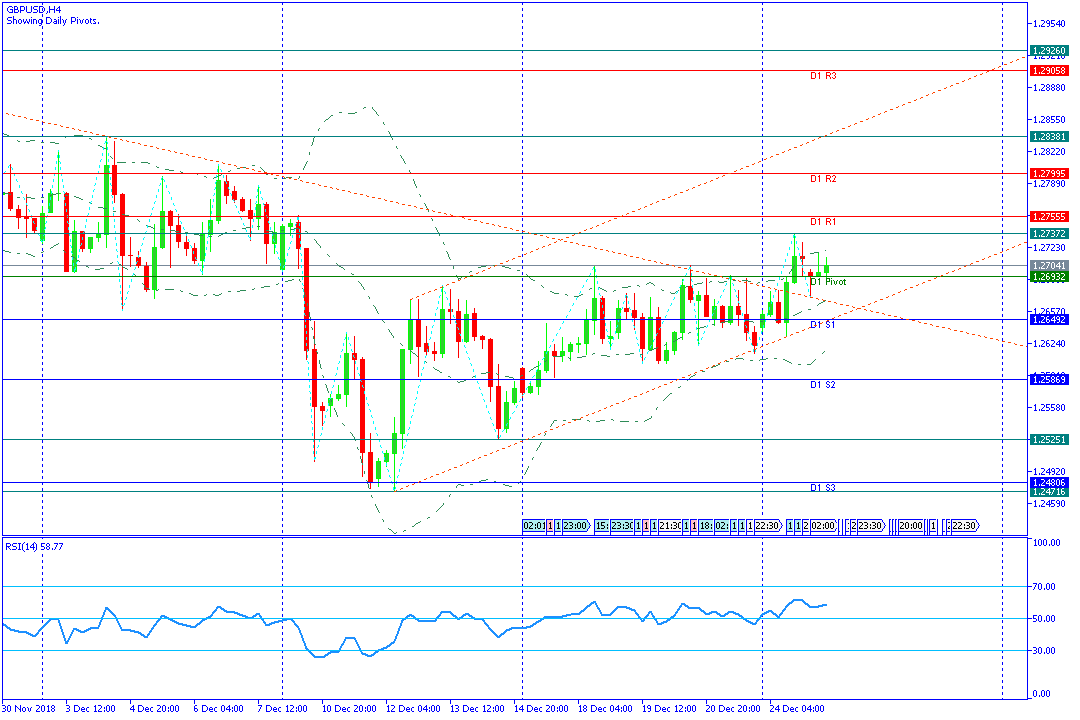Select the D1 R3 pivot label
The image size is (1080, 720).
823,76
